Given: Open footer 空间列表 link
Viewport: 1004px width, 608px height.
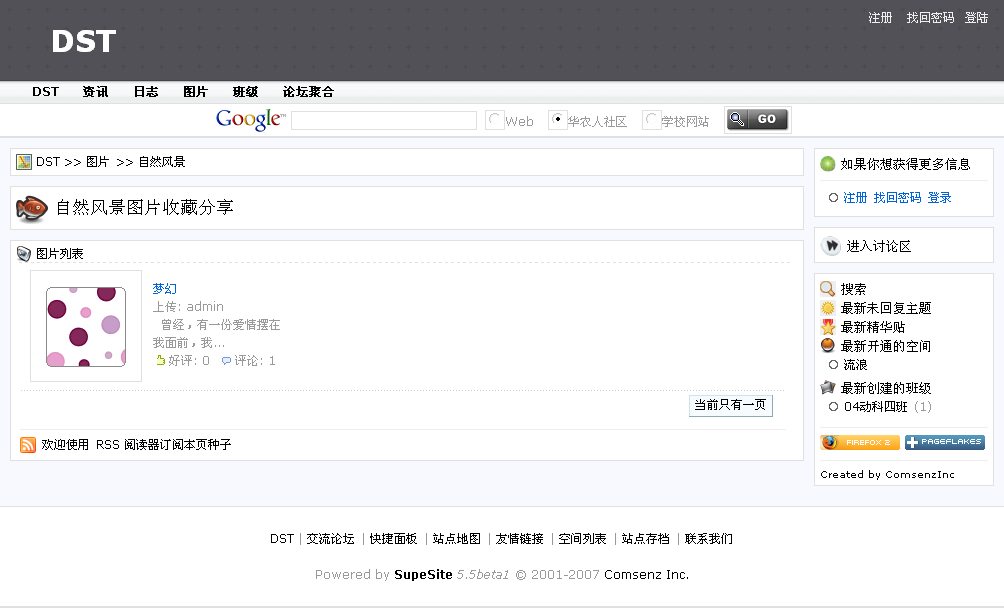Looking at the screenshot, I should 582,539.
